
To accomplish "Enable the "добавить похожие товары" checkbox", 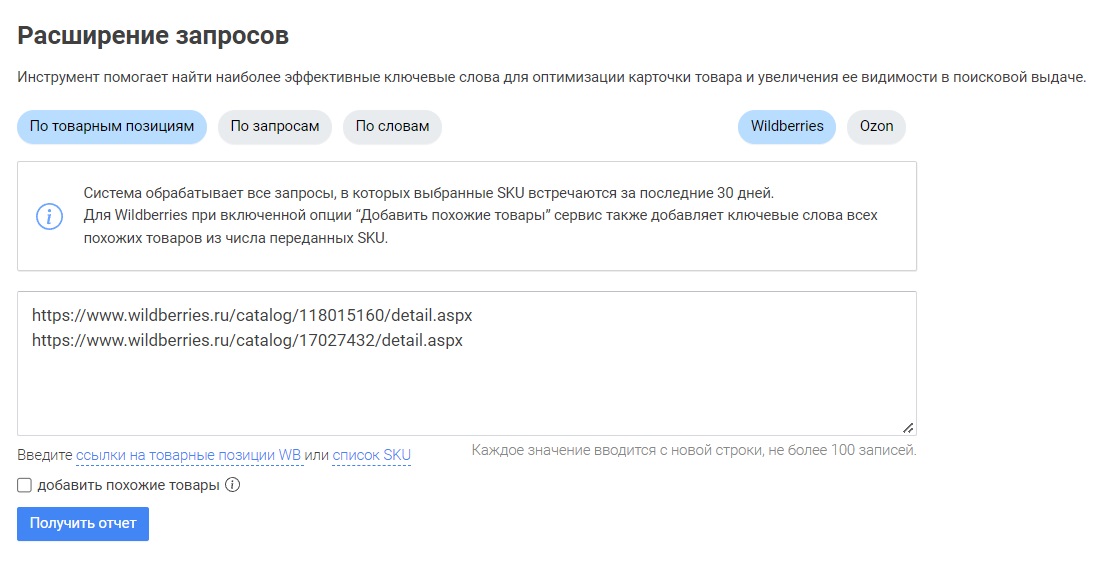I will [x=25, y=486].
